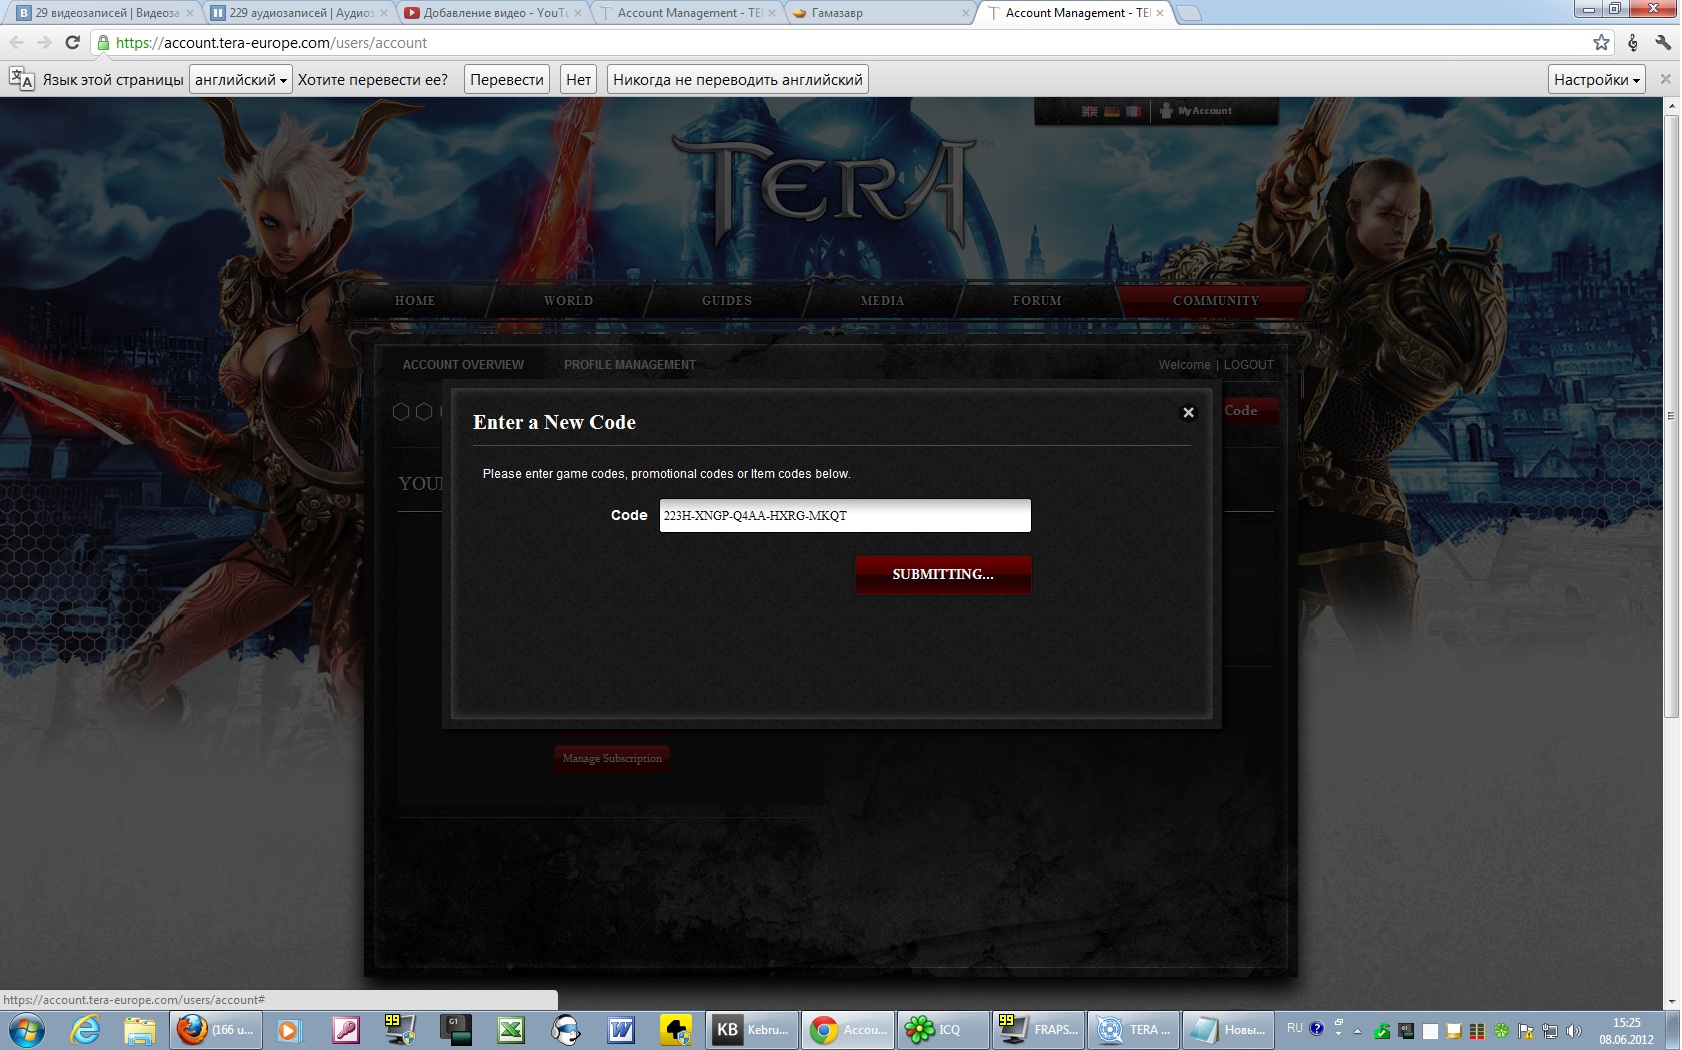Click browser forward arrow
Image resolution: width=1682 pixels, height=1050 pixels.
tap(44, 42)
